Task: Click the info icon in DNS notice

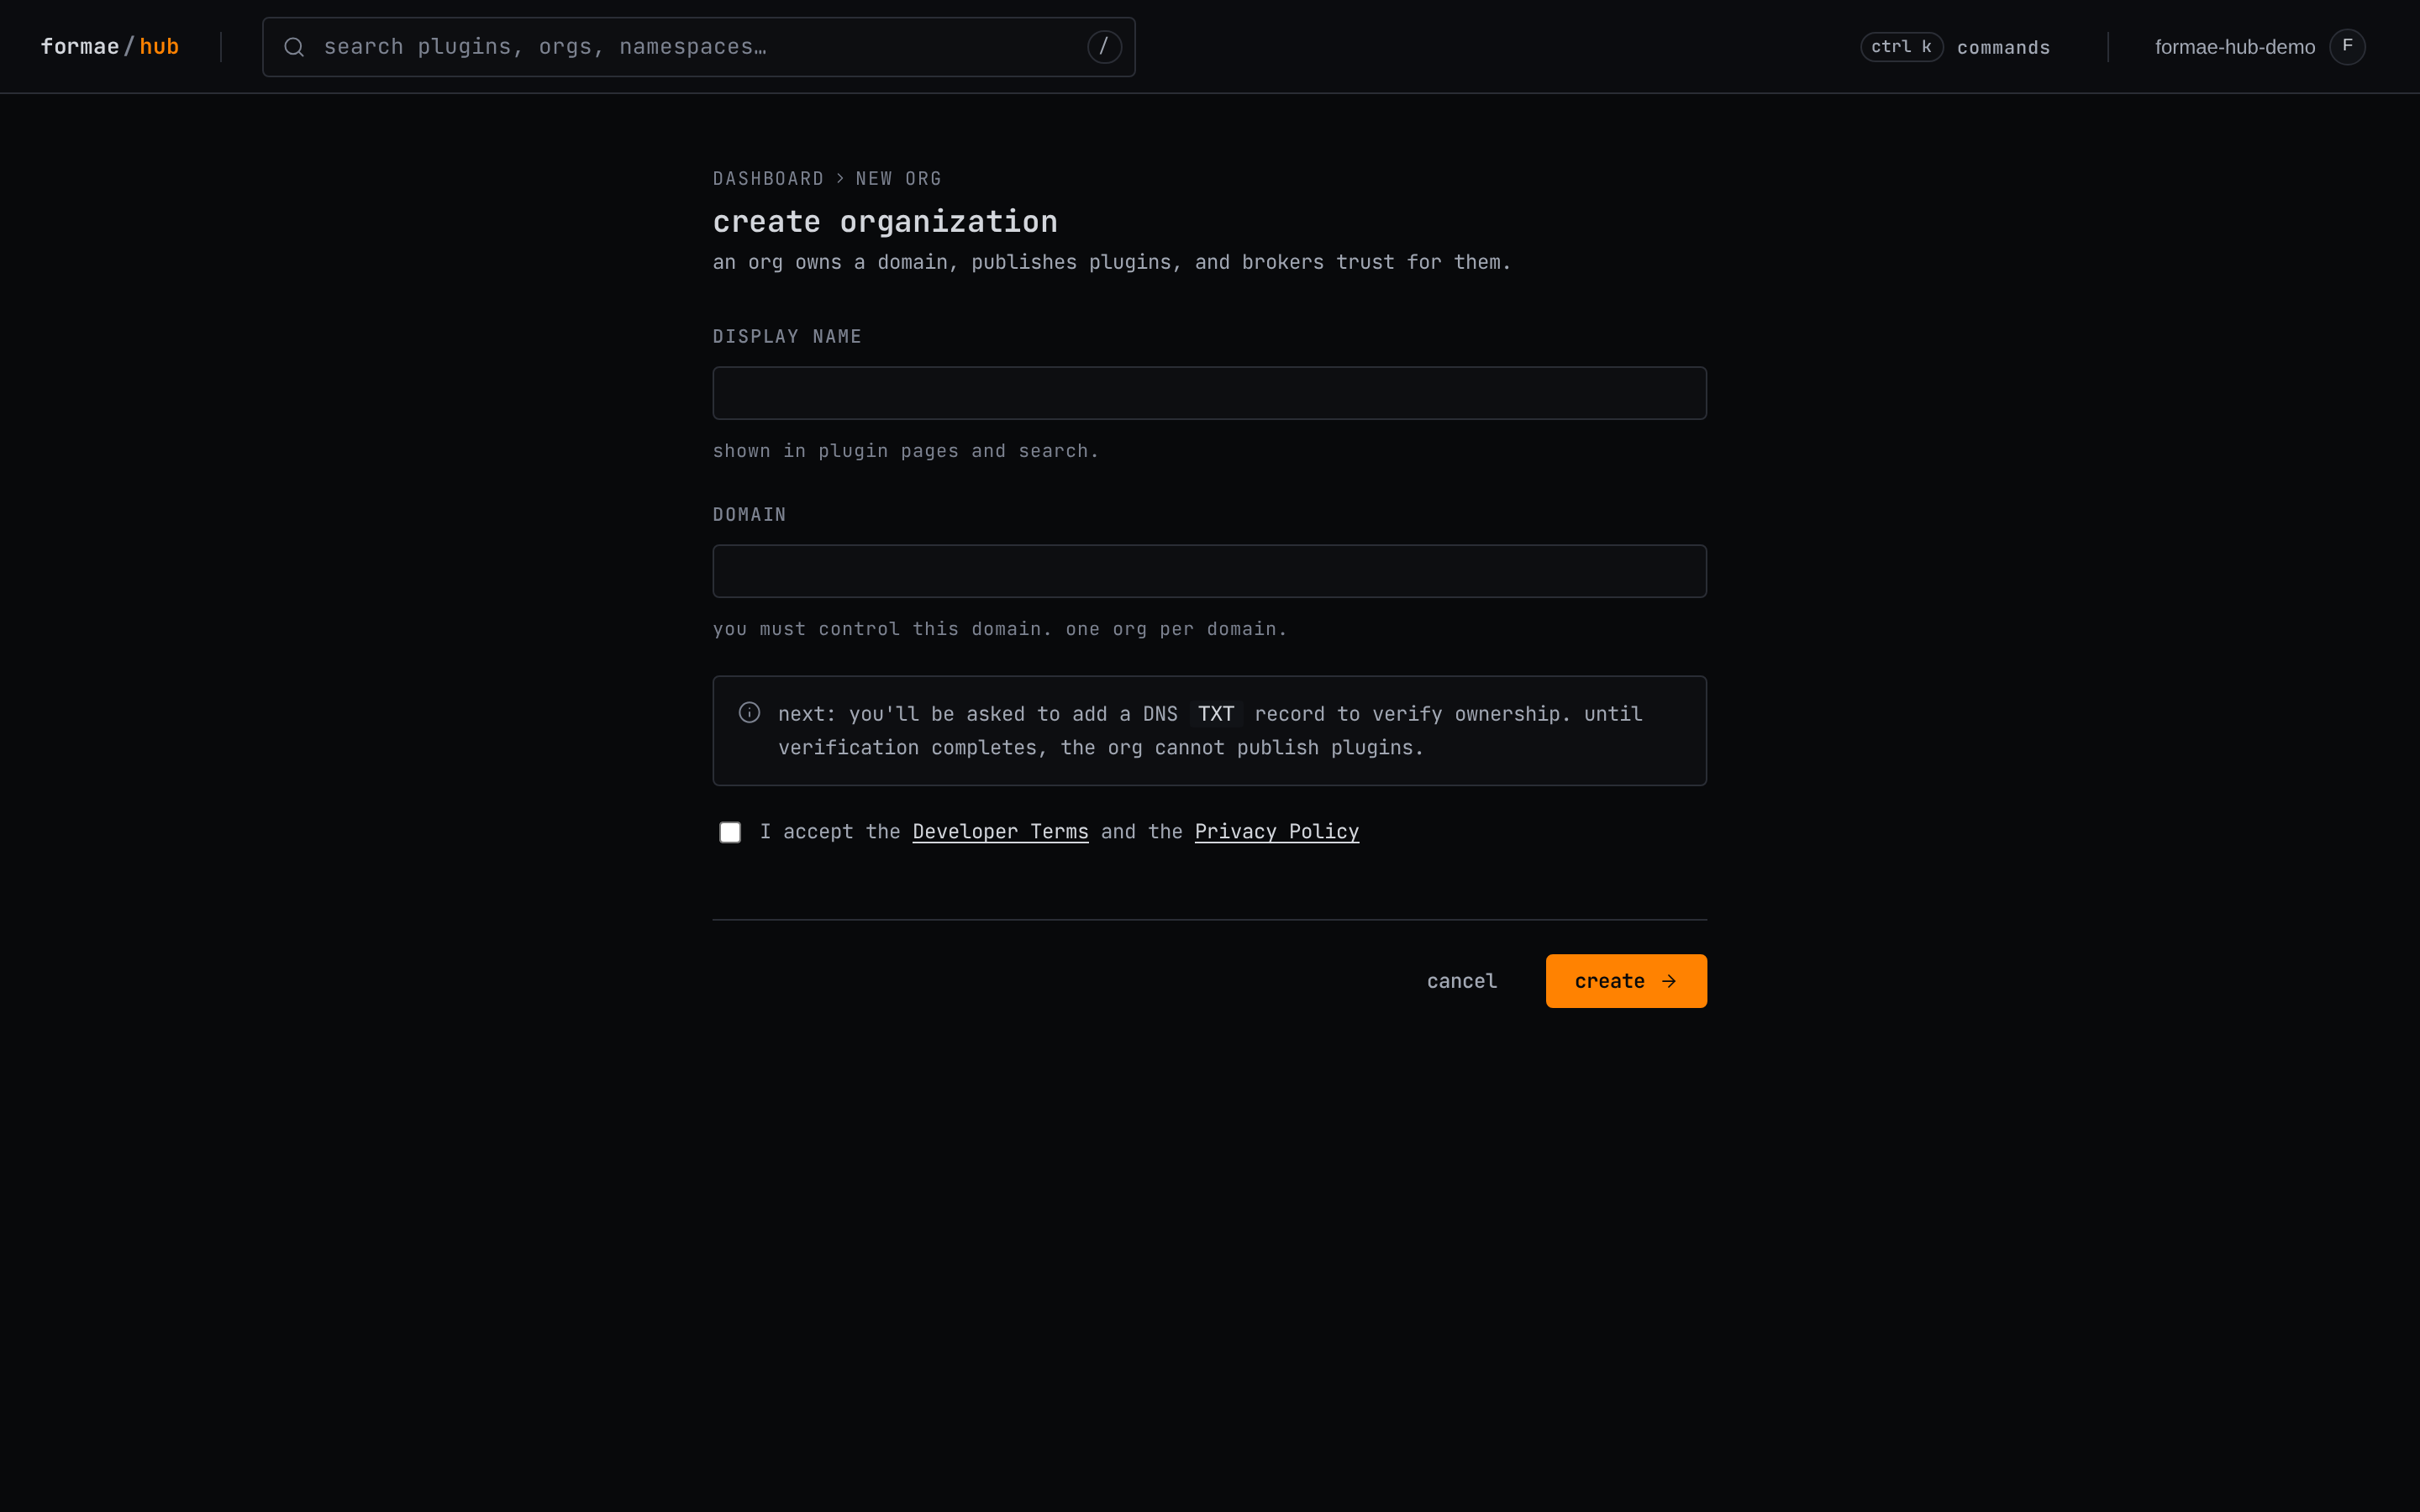Action: 749,712
